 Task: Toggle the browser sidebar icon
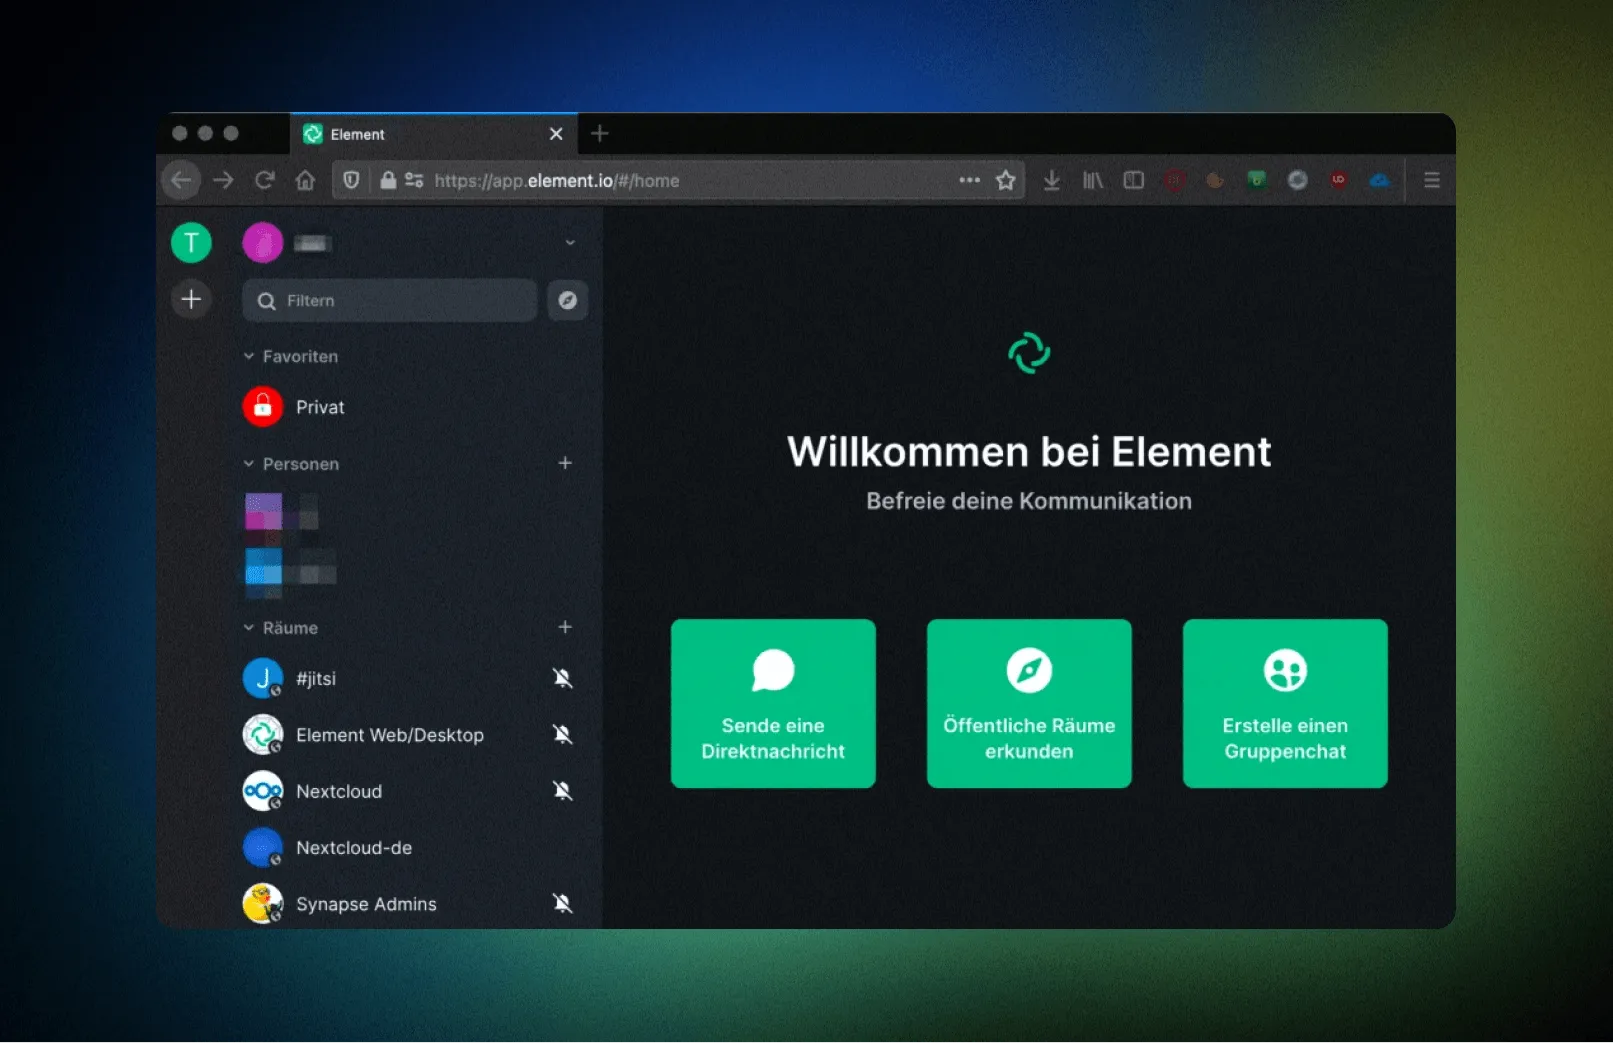pyautogui.click(x=1134, y=180)
